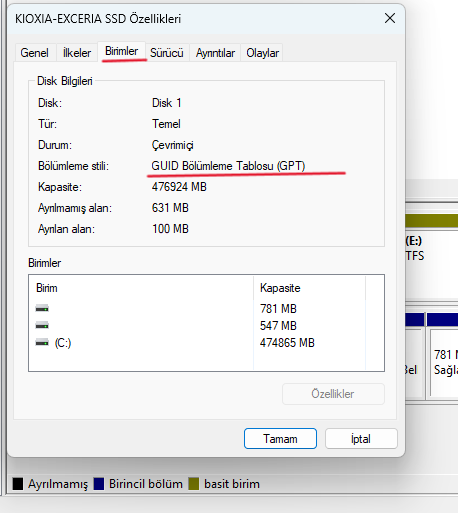Image resolution: width=458 pixels, height=513 pixels.
Task: Click the Bölümleme stili label
Action: point(74,166)
